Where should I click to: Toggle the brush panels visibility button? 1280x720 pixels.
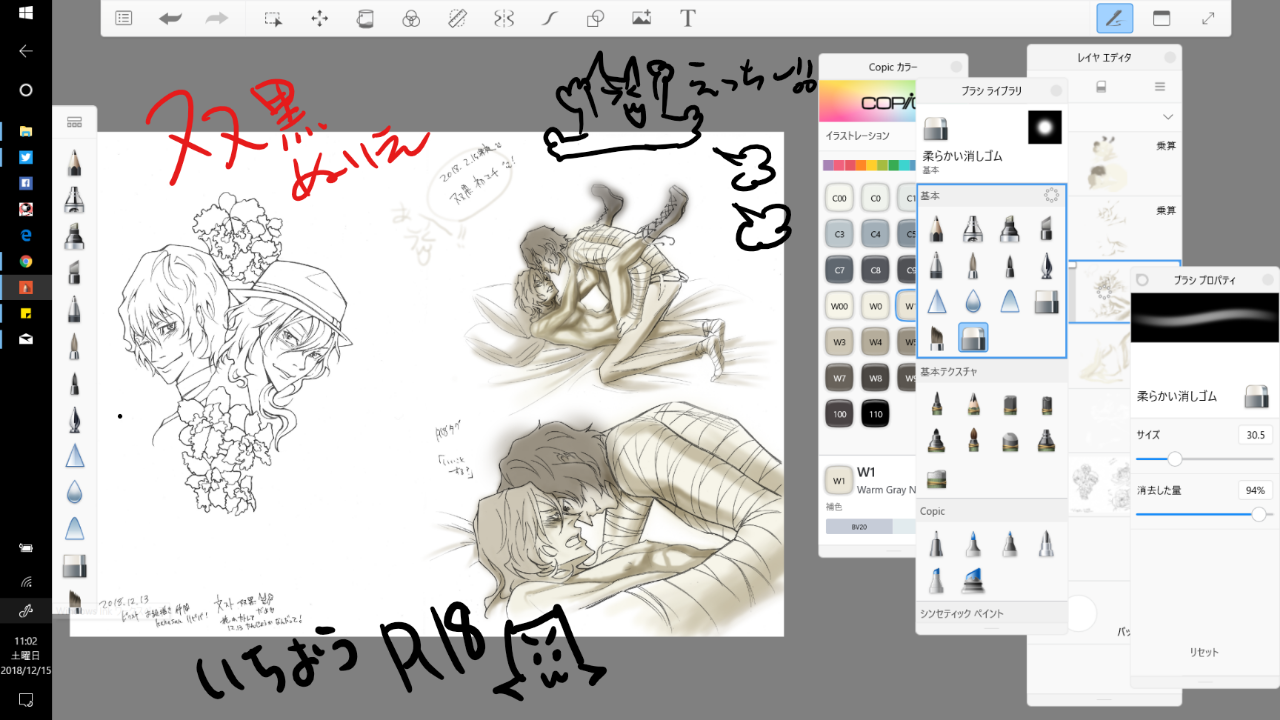coord(1114,18)
